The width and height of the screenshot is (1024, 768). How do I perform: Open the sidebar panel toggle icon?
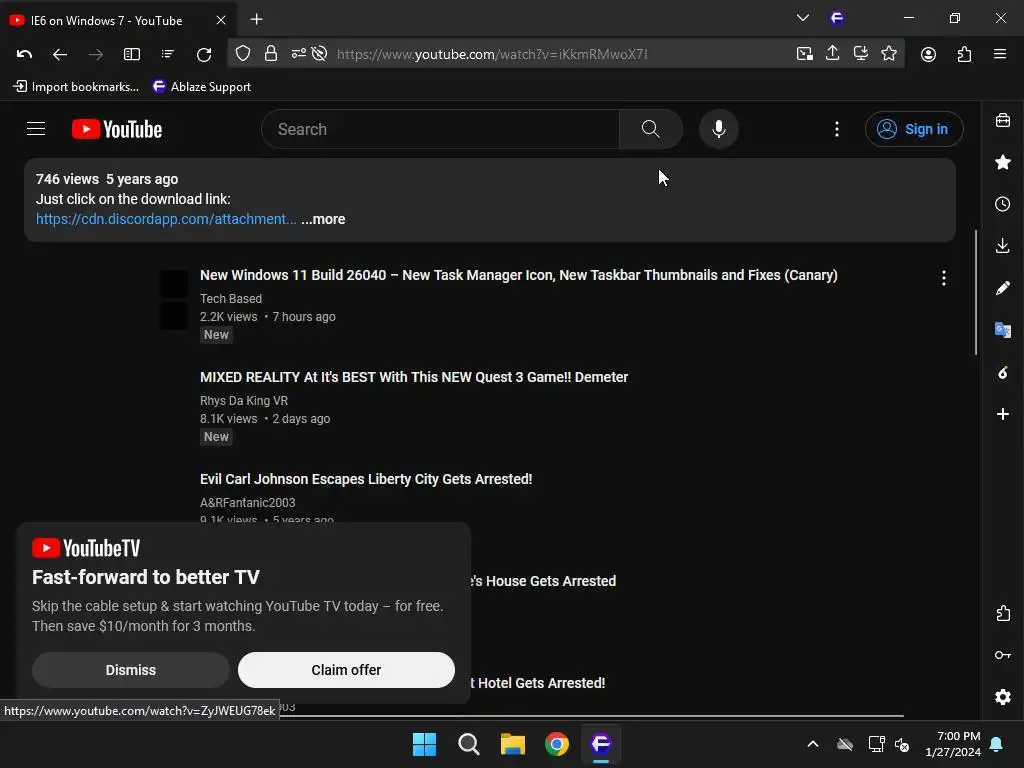pyautogui.click(x=132, y=54)
